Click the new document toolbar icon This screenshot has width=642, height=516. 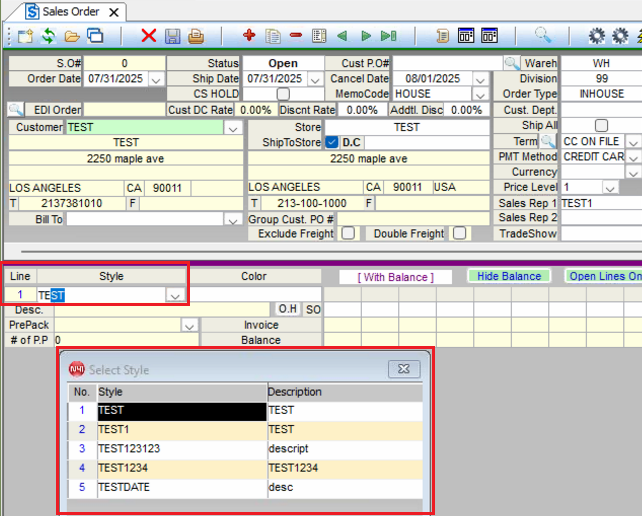(x=25, y=36)
